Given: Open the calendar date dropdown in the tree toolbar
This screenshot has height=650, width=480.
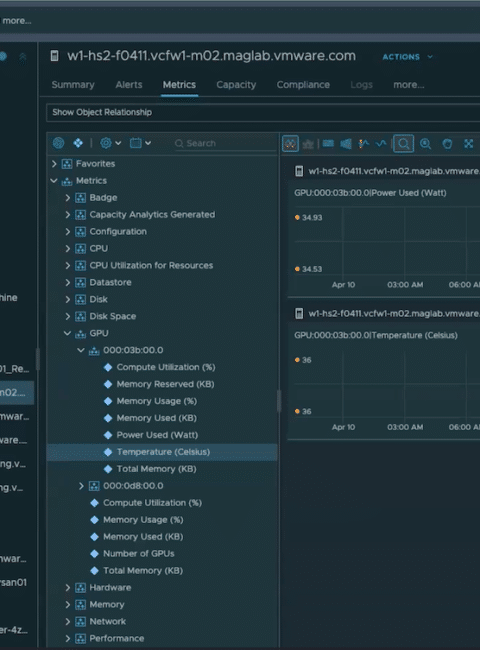Looking at the screenshot, I should click(140, 143).
